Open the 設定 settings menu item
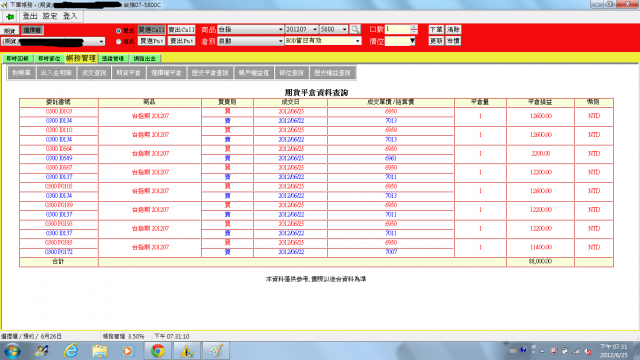The width and height of the screenshot is (640, 360). (x=50, y=16)
